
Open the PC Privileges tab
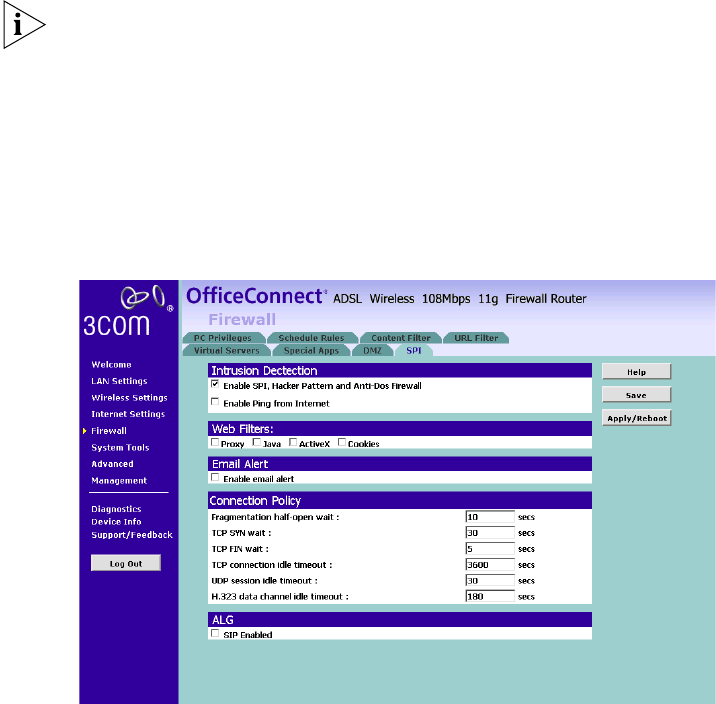pyautogui.click(x=223, y=338)
